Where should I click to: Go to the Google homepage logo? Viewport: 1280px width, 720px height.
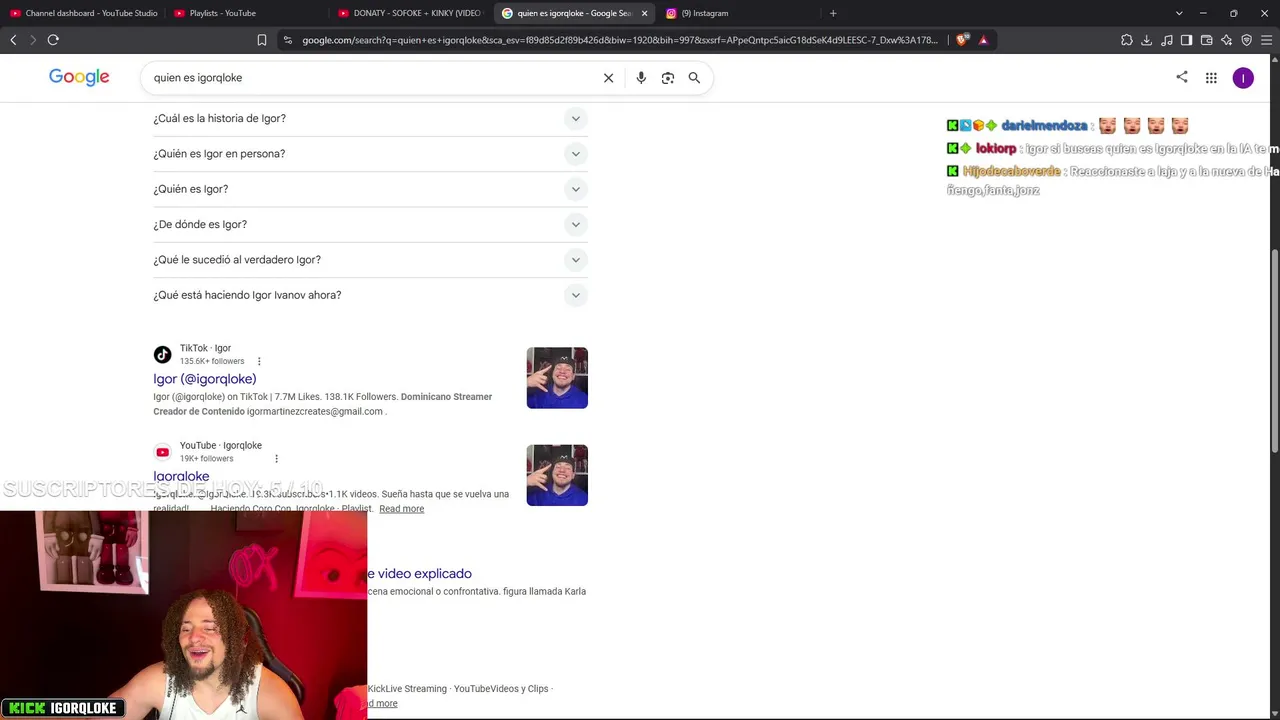pos(79,78)
